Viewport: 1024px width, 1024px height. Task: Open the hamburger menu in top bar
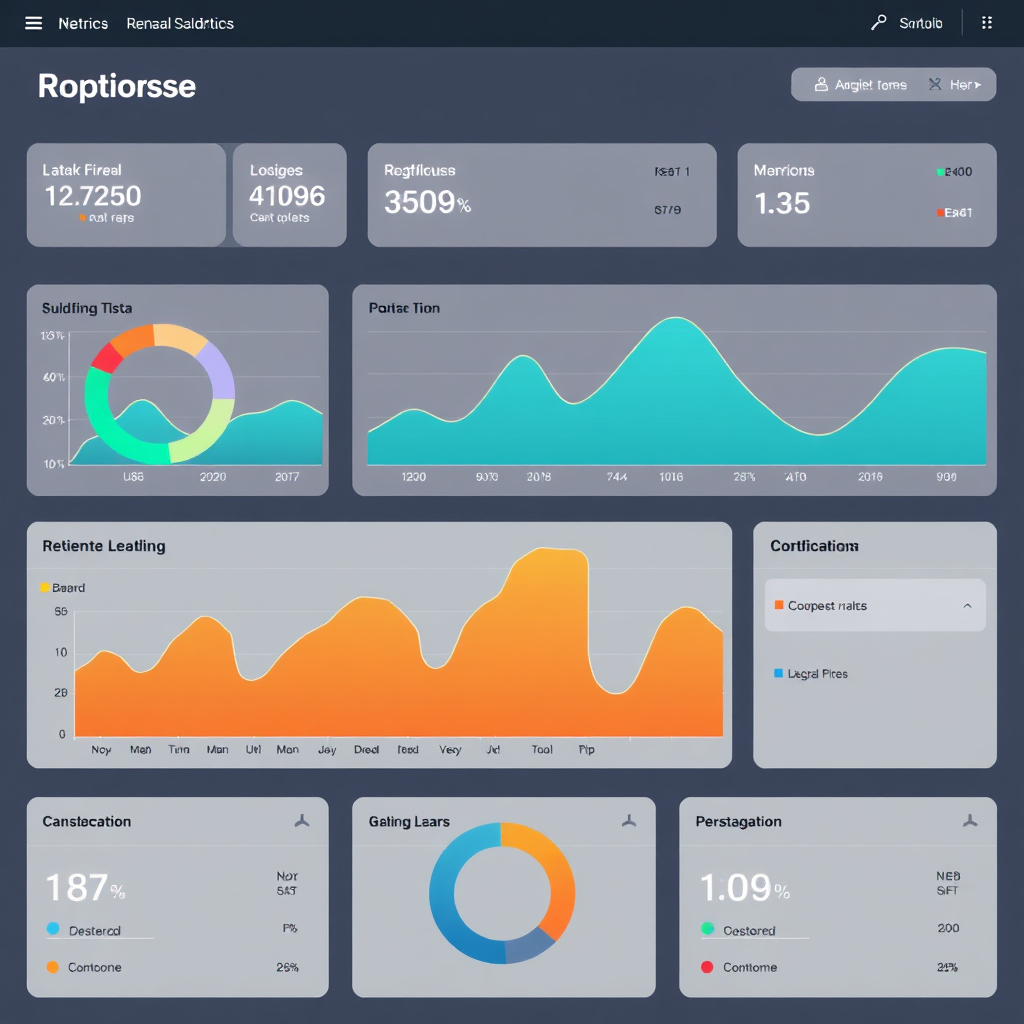coord(33,23)
